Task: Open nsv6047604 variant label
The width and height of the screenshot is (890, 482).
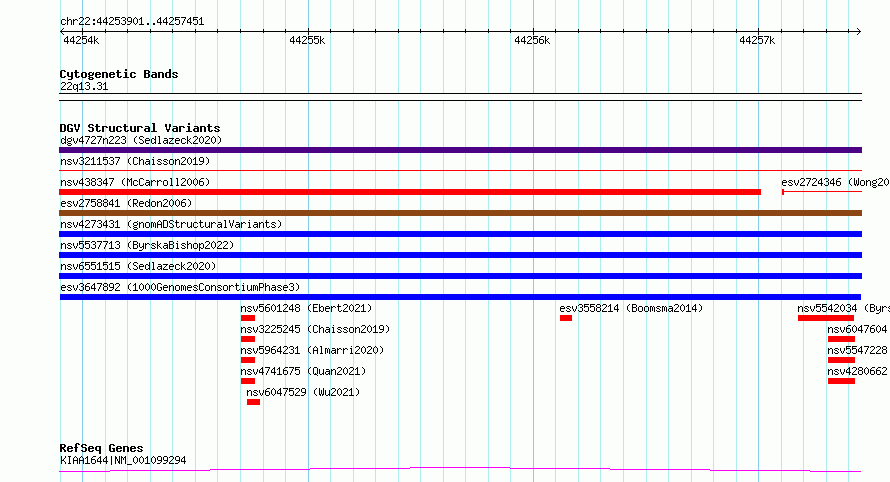Action: (857, 329)
